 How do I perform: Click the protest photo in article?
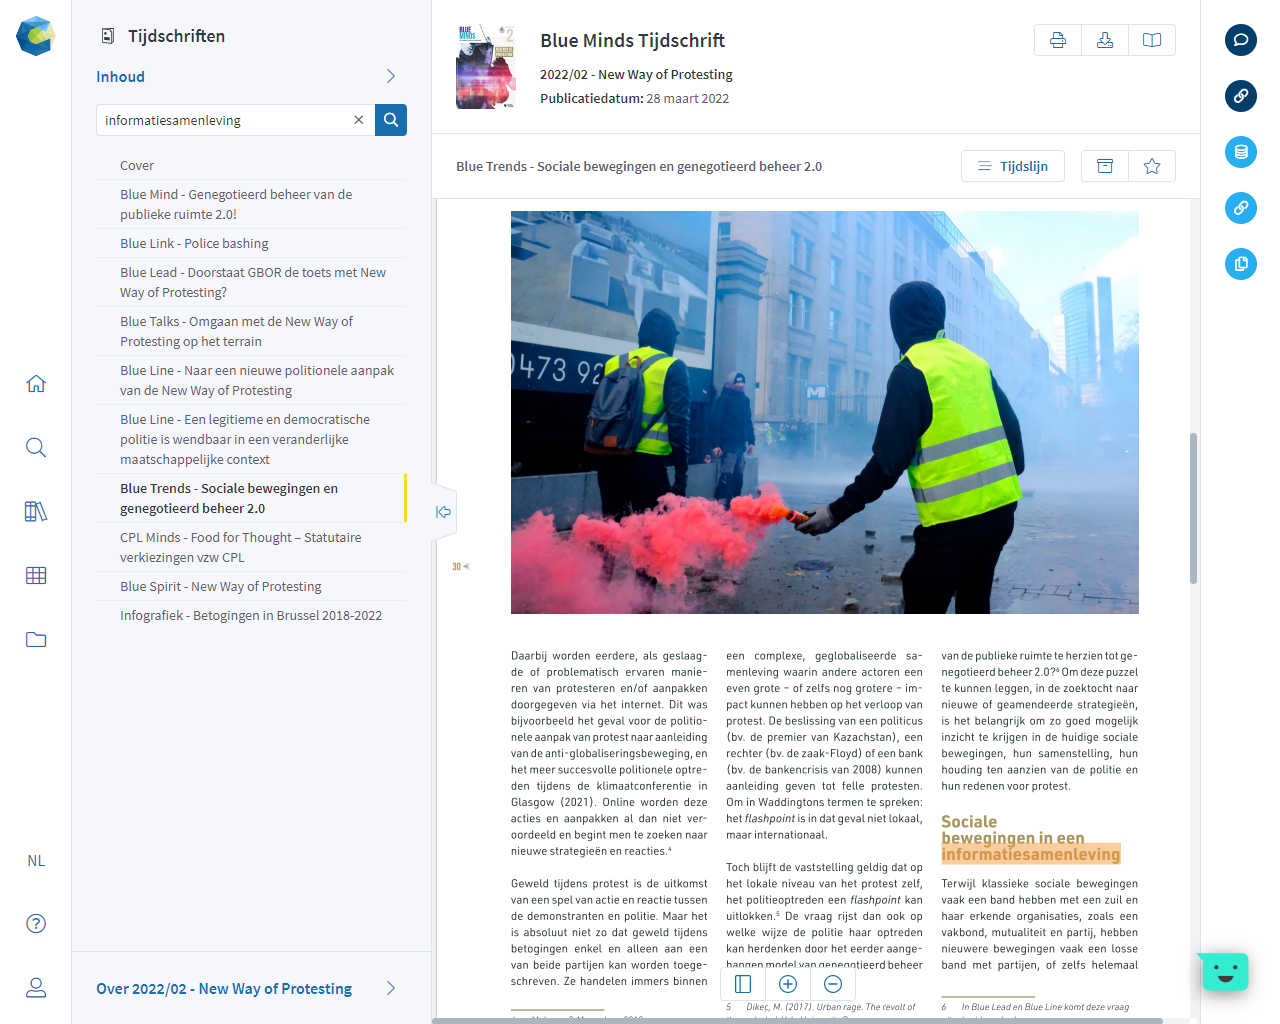coord(825,412)
